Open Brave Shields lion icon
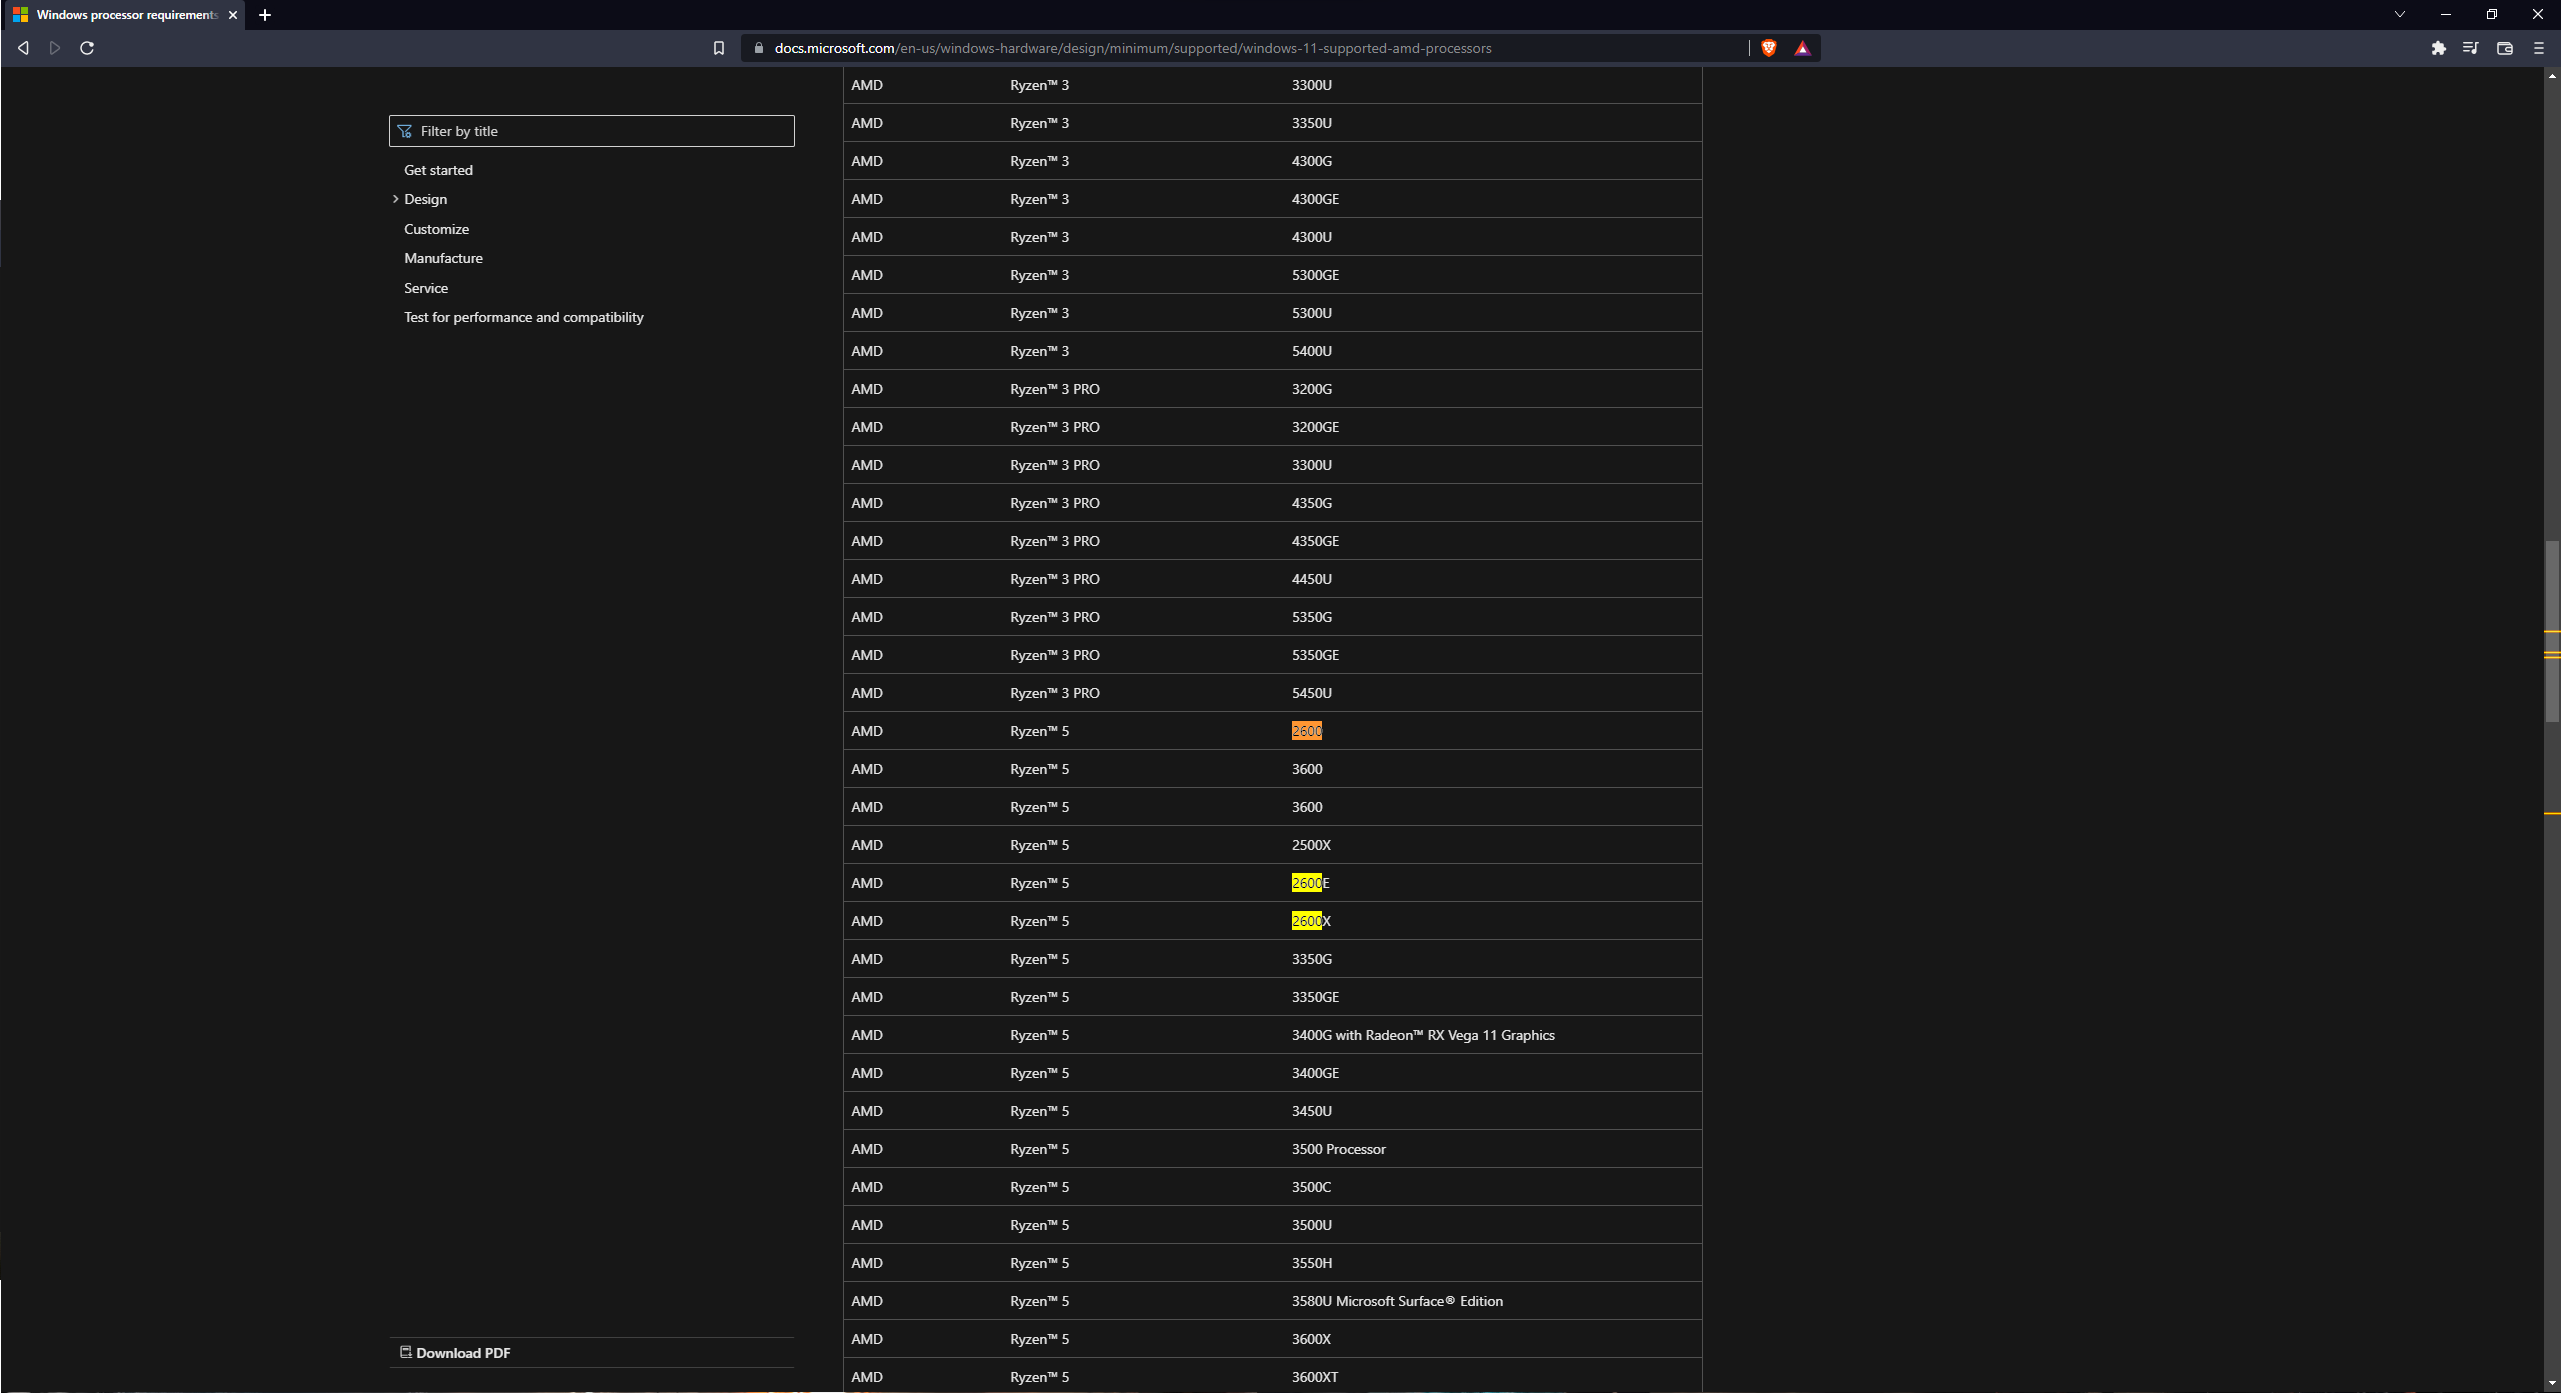Screen dimensions: 2561x1393 1768,48
